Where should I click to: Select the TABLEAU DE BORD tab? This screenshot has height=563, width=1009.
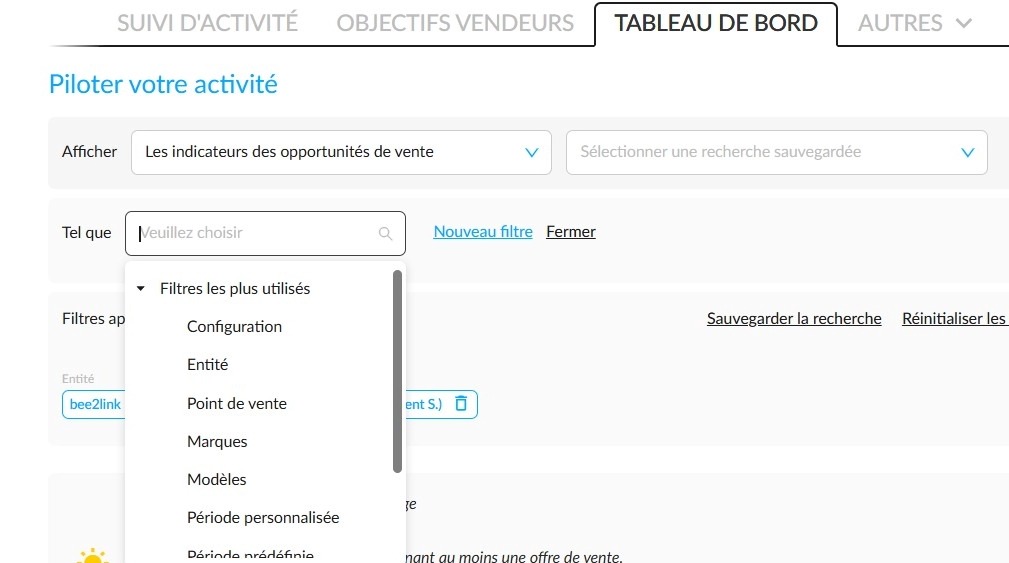coord(716,23)
